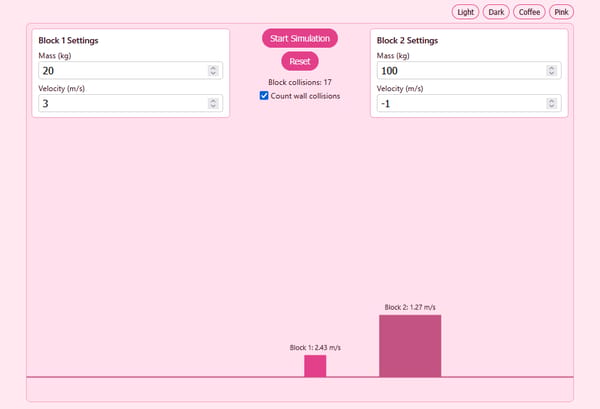Click the Reset button
This screenshot has width=600, height=409.
pos(300,61)
